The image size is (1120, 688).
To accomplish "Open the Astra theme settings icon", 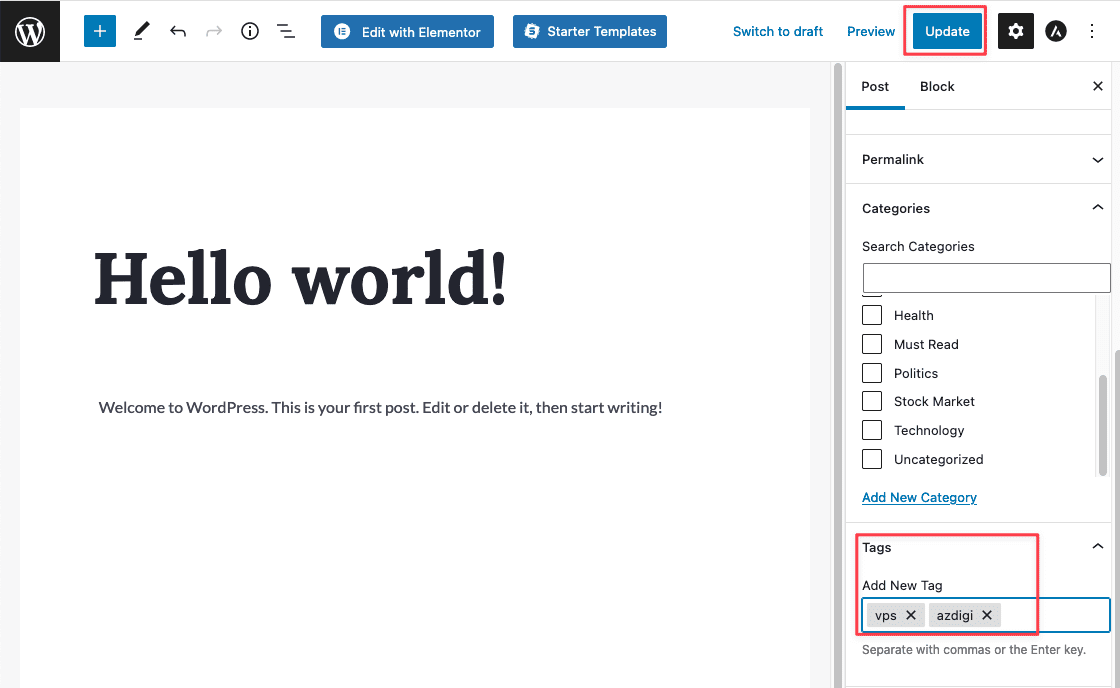I will pyautogui.click(x=1056, y=31).
